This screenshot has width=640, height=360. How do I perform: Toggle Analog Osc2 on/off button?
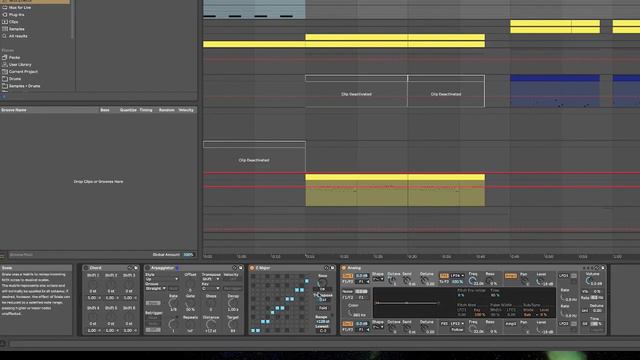pyautogui.click(x=347, y=324)
